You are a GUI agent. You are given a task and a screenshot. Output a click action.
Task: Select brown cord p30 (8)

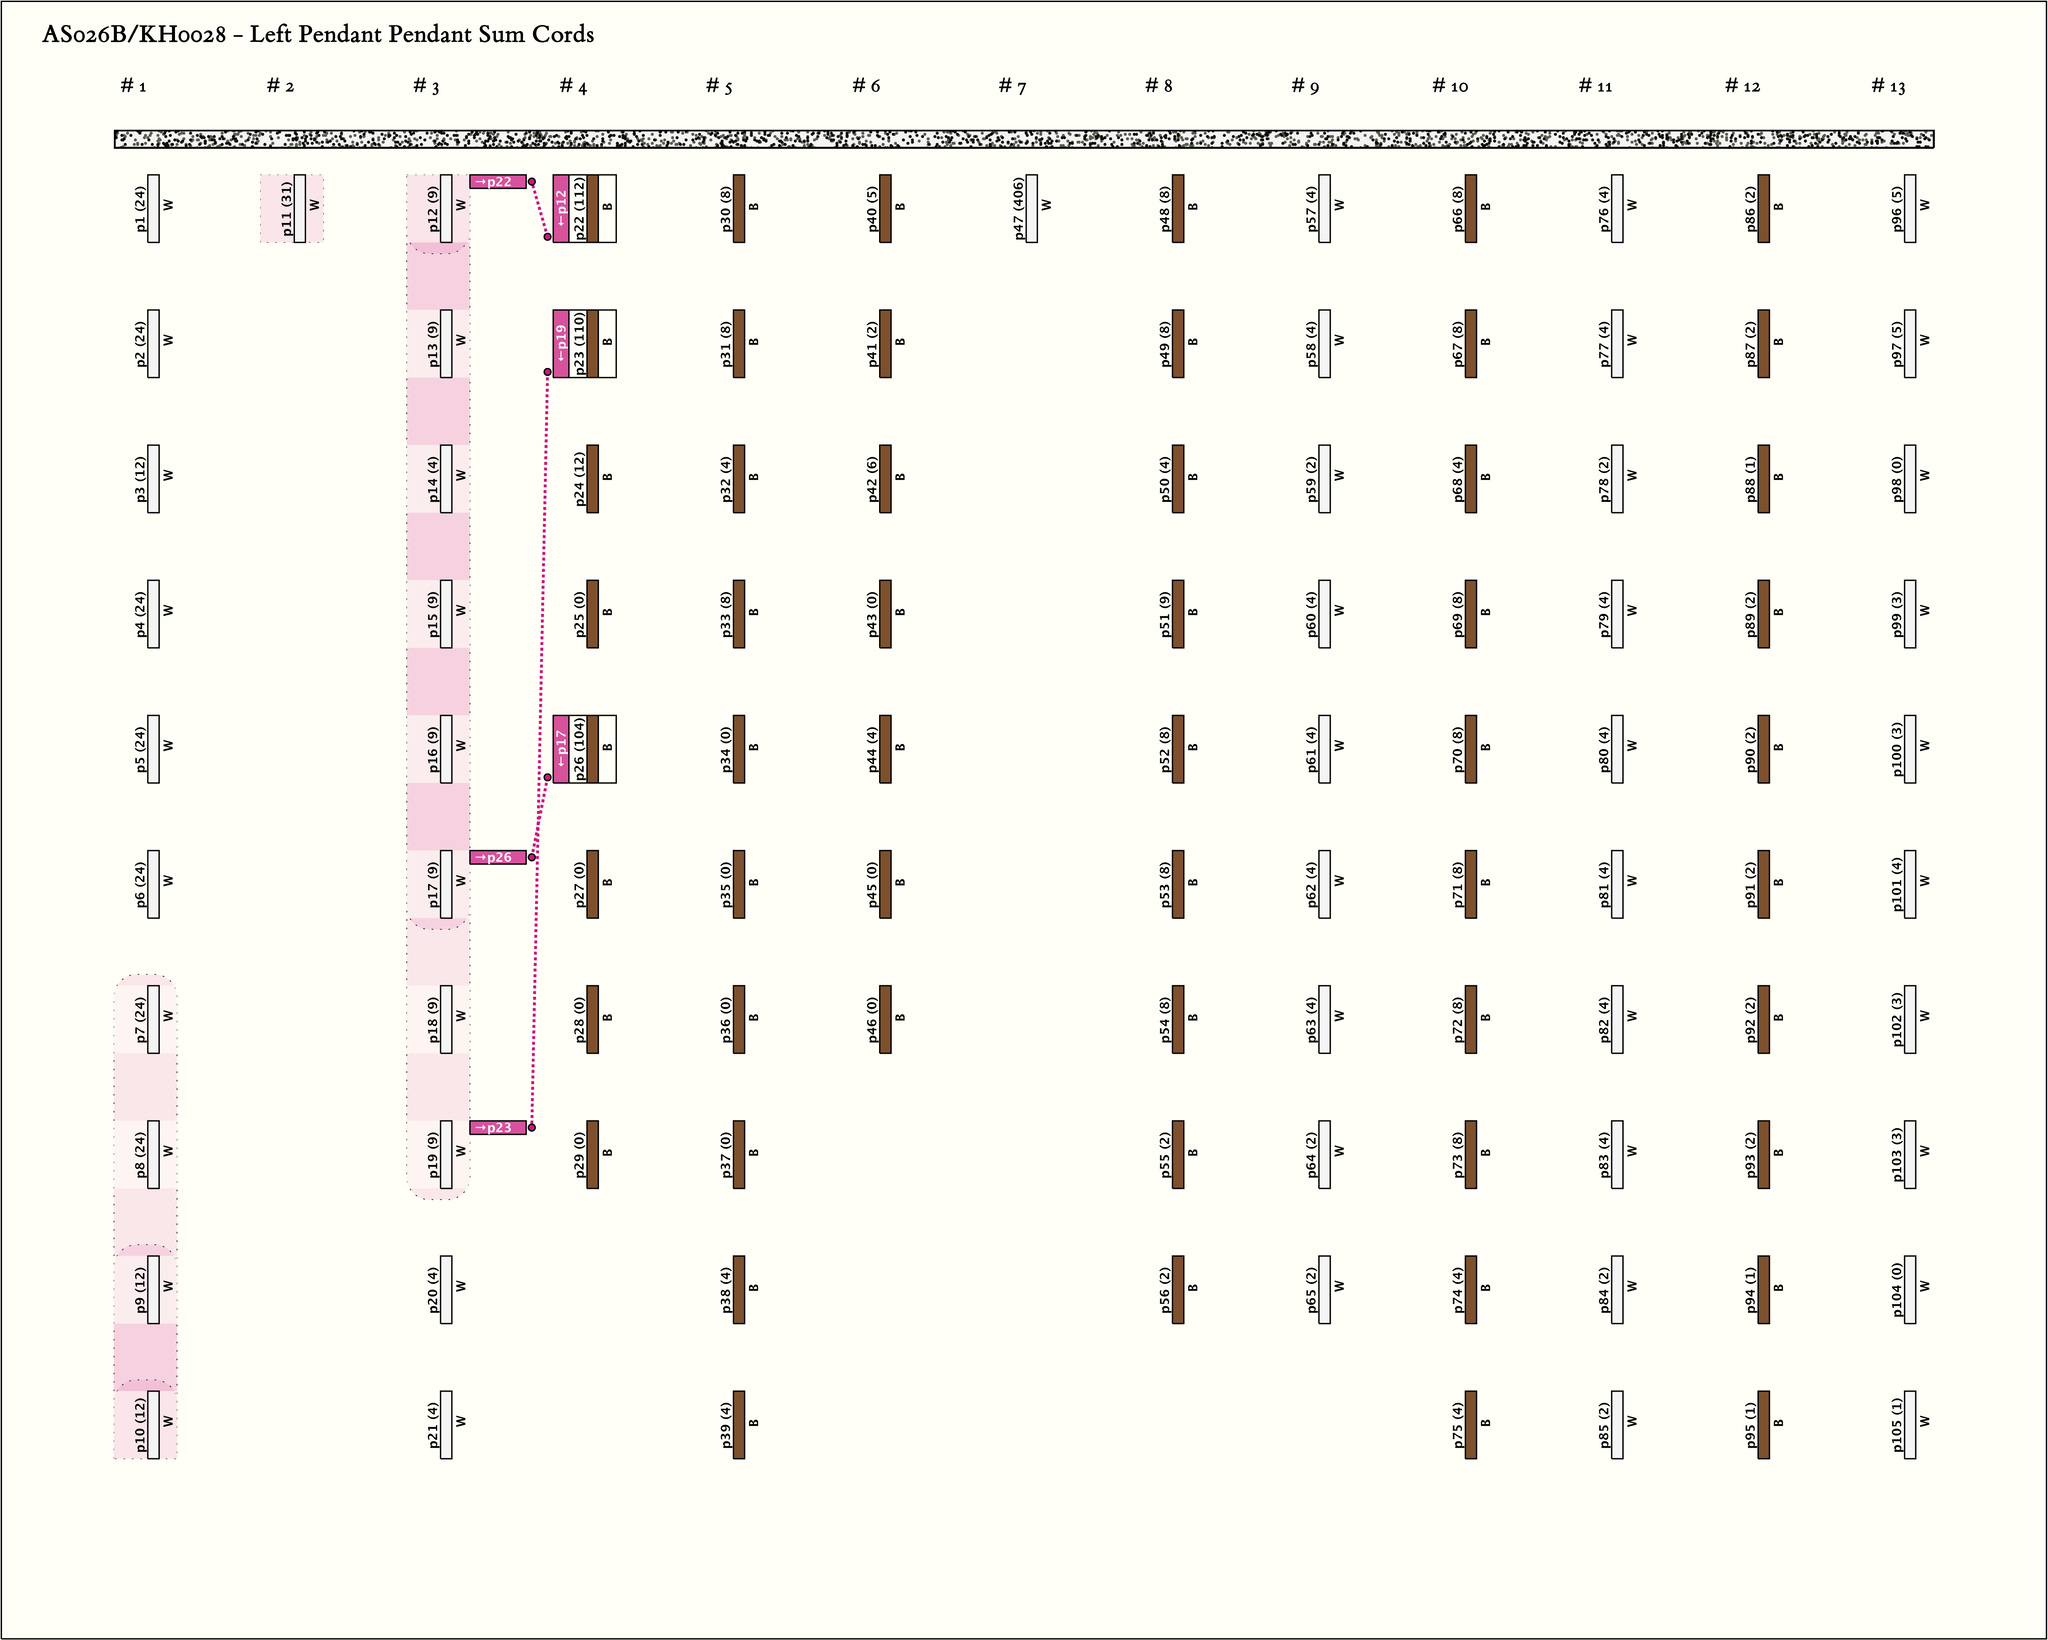pyautogui.click(x=739, y=208)
